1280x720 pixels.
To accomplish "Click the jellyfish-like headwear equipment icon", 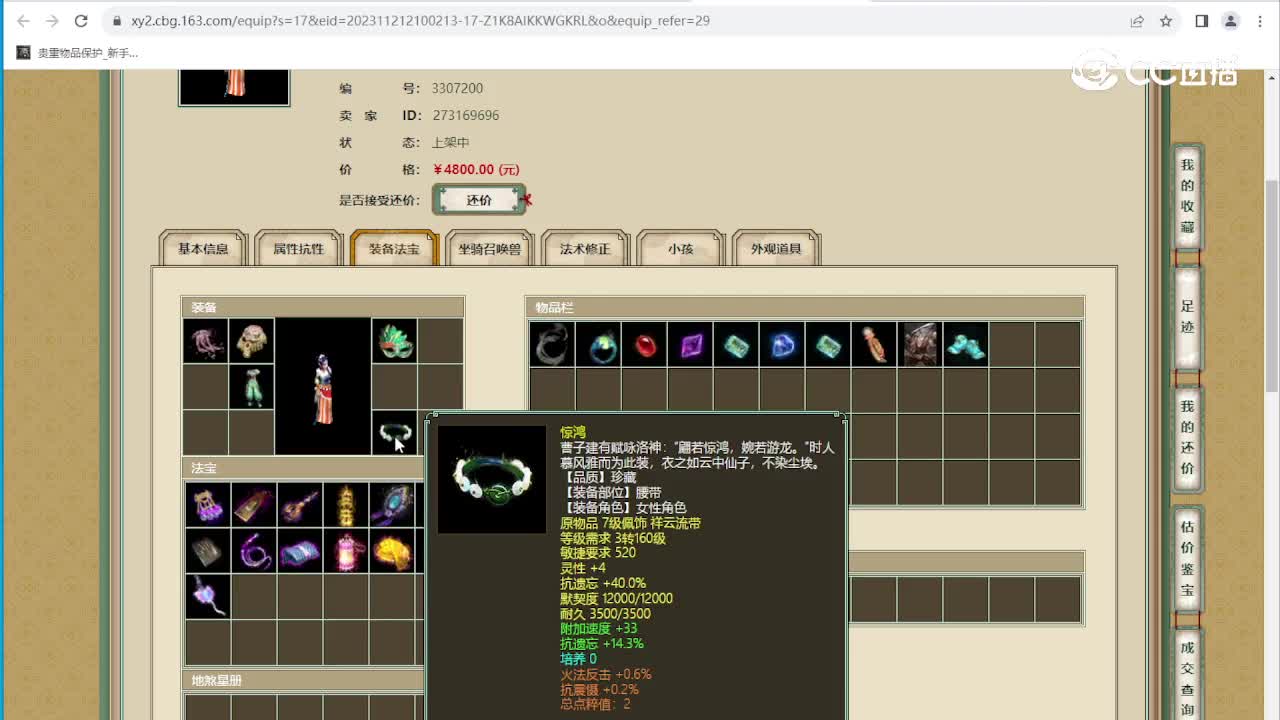I will 205,341.
